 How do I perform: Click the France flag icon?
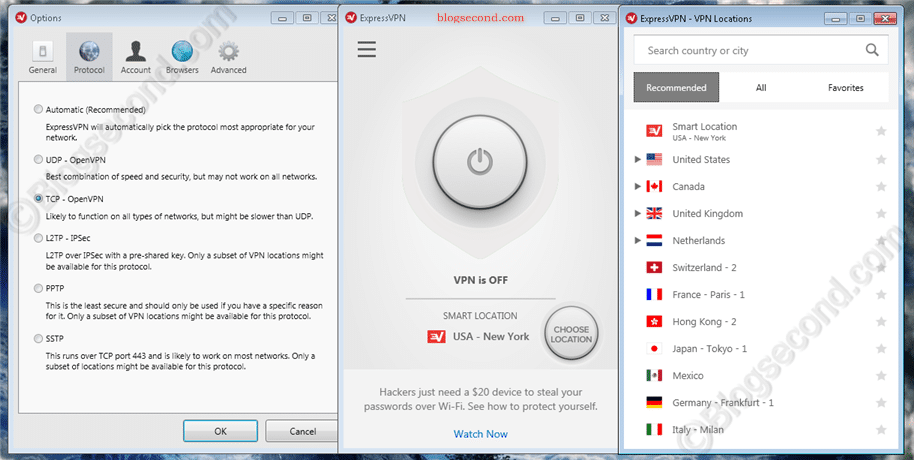coord(654,294)
